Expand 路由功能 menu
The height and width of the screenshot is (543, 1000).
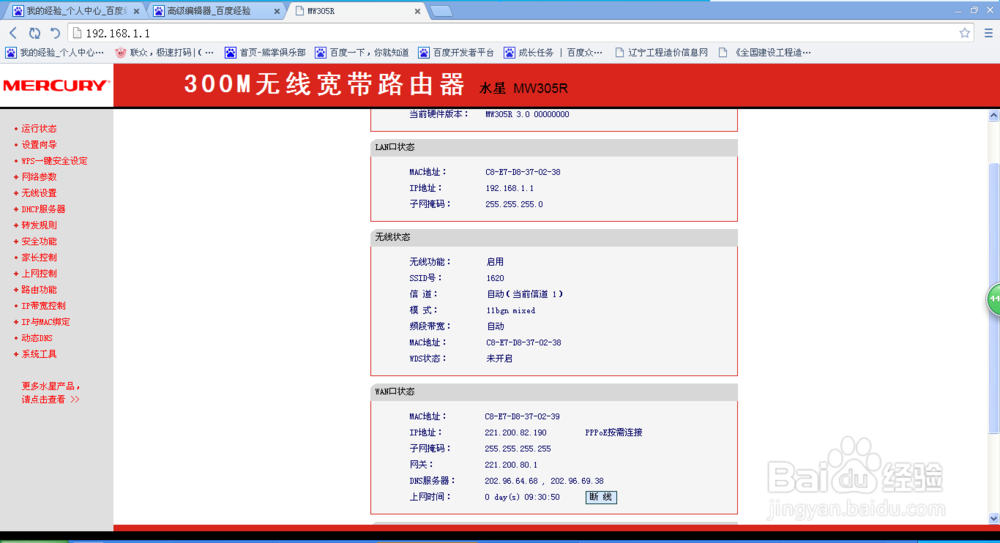[x=39, y=290]
